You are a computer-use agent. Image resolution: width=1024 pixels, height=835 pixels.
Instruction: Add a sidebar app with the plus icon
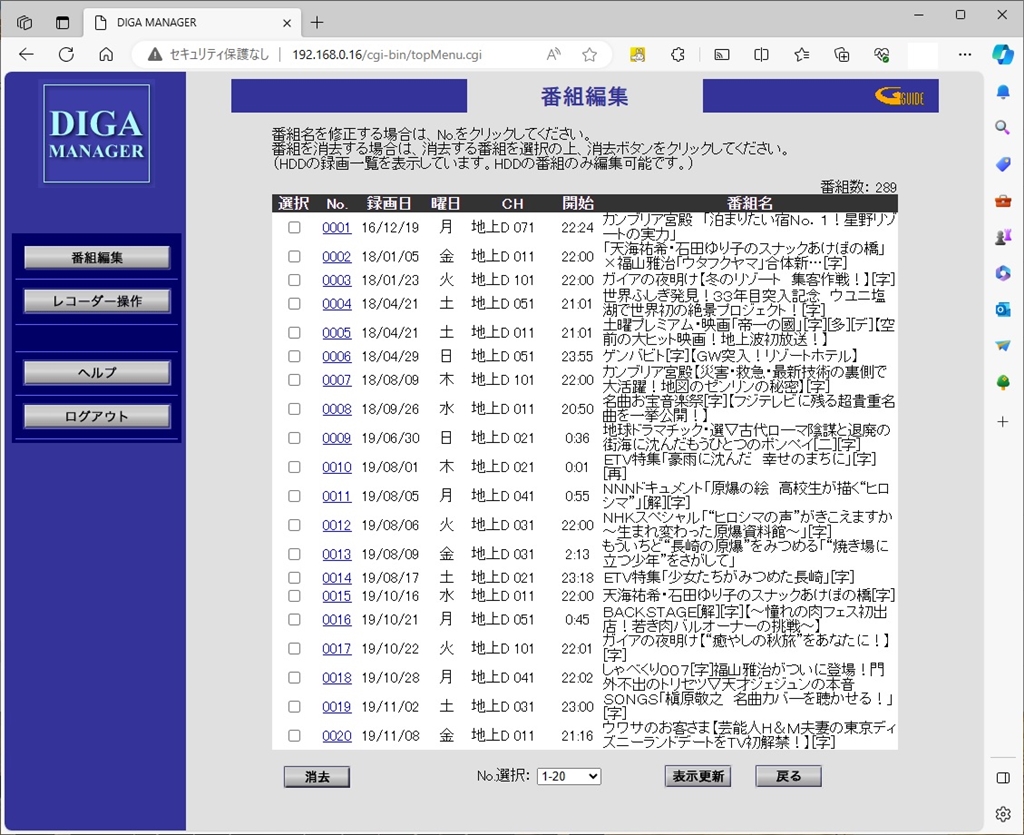(x=1003, y=422)
